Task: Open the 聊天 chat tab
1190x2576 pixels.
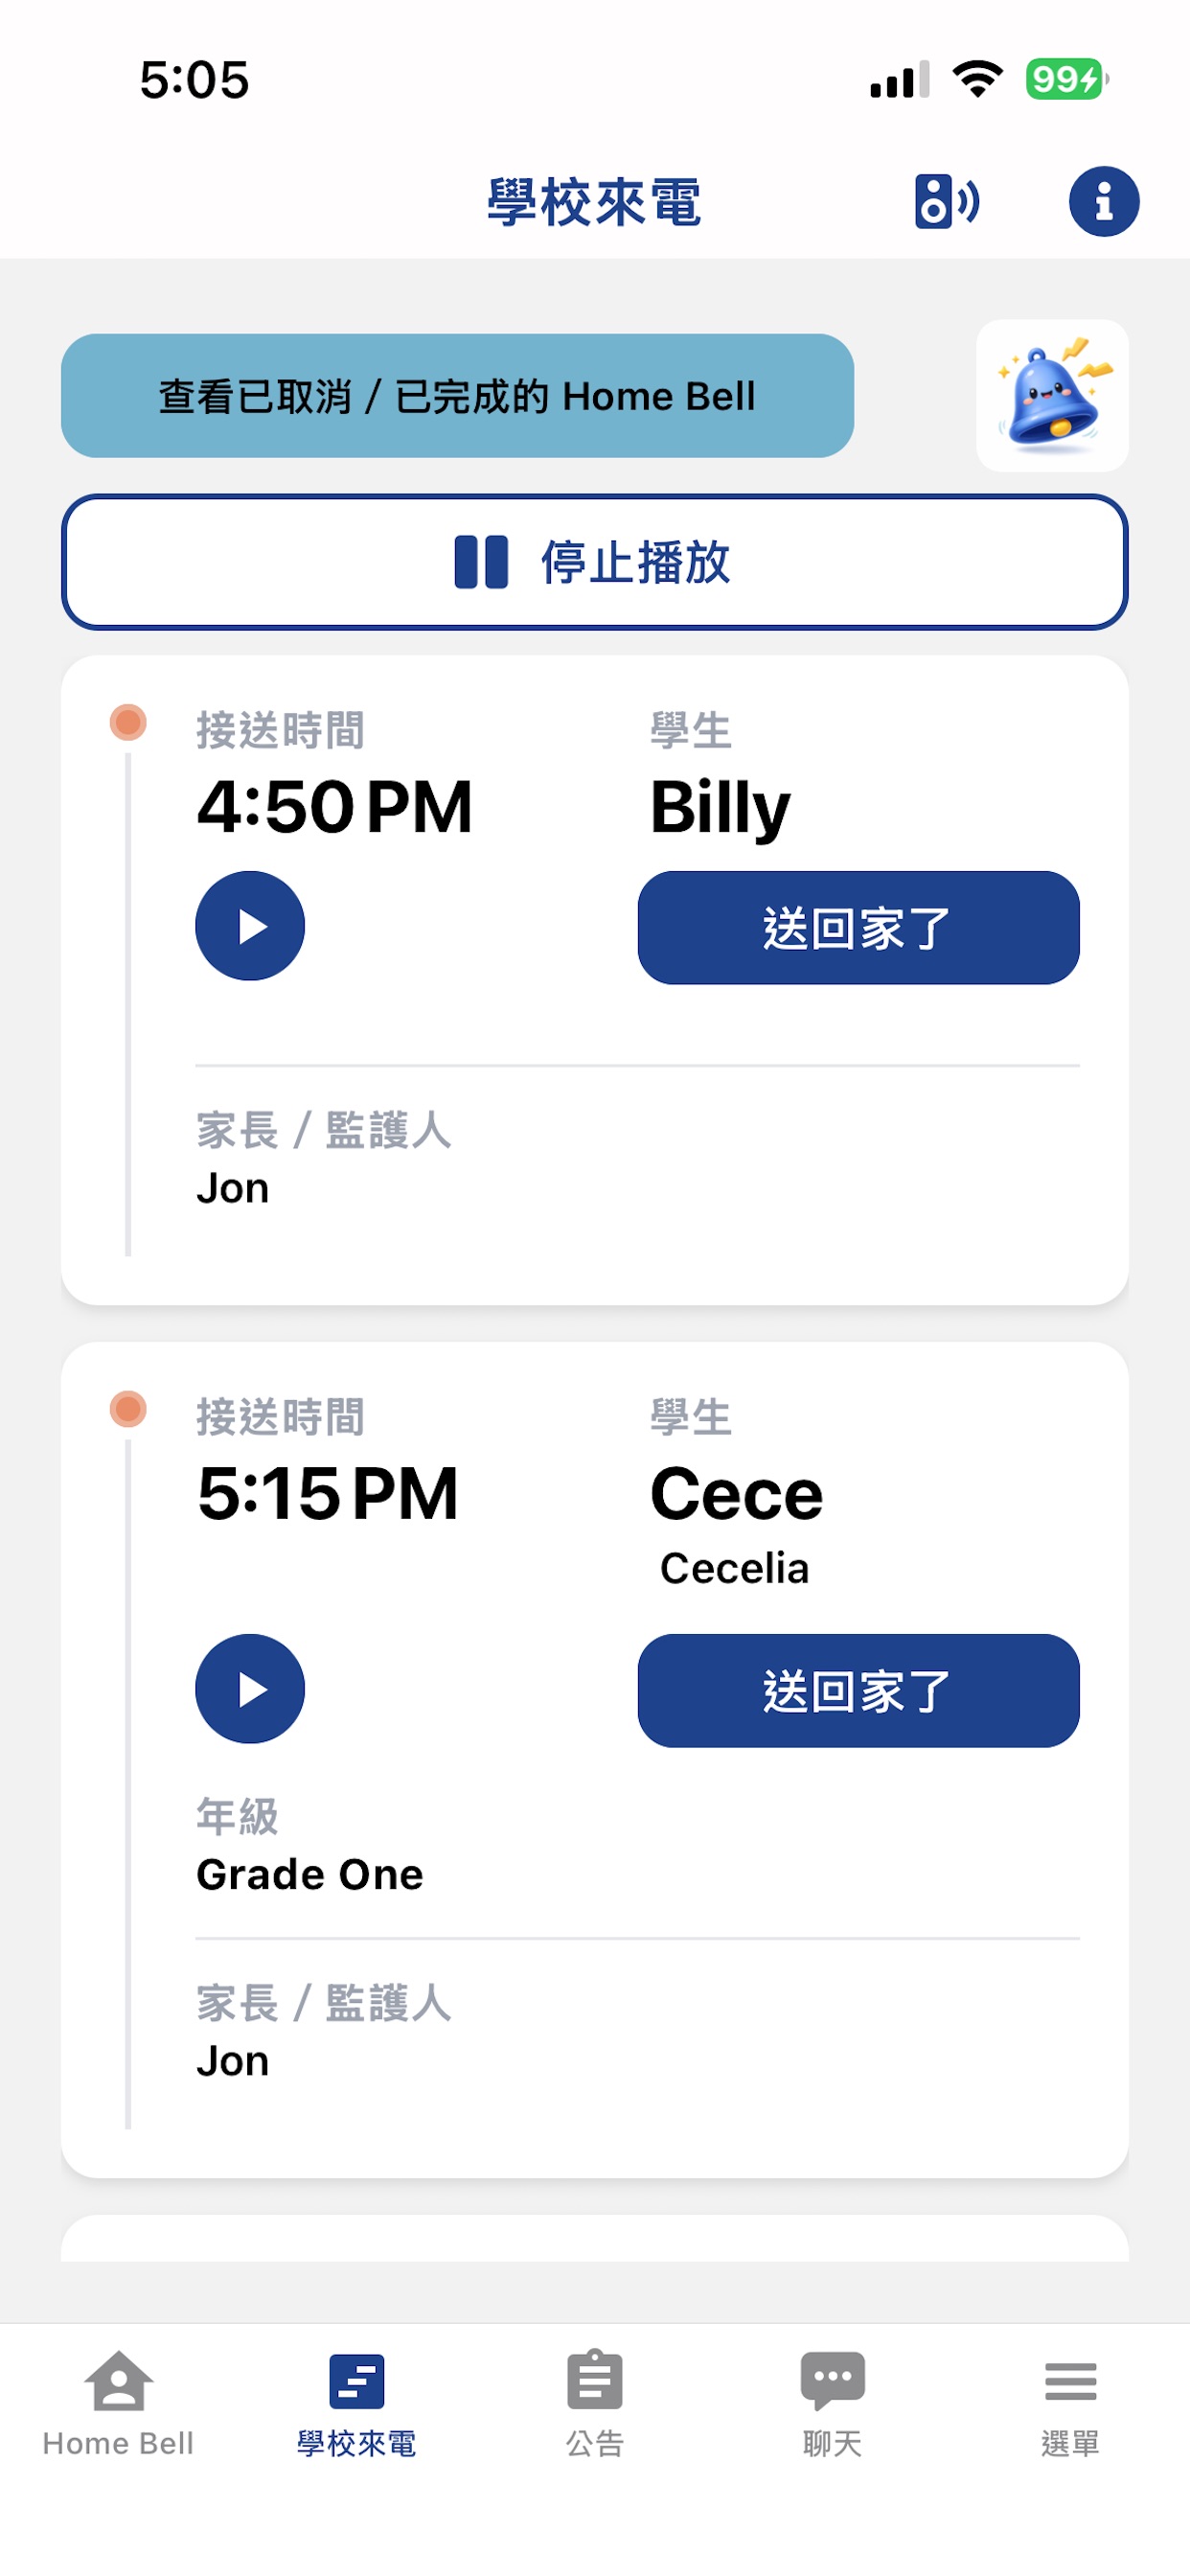Action: point(832,2404)
